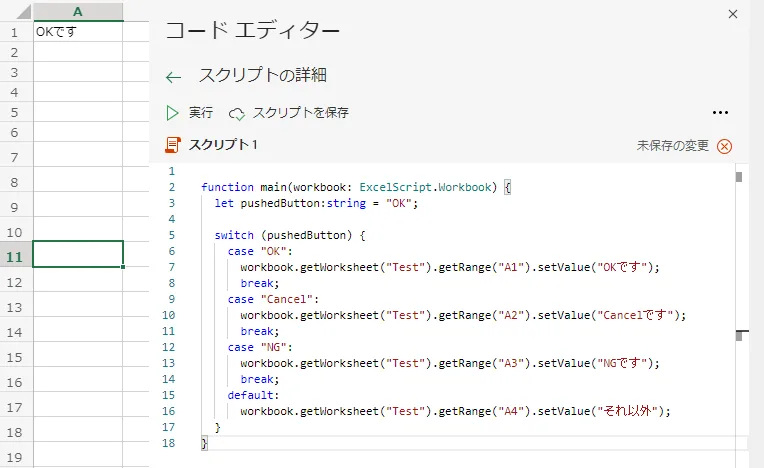This screenshot has width=764, height=468.
Task: Click the スクリプトの詳細 heading
Action: pos(262,76)
